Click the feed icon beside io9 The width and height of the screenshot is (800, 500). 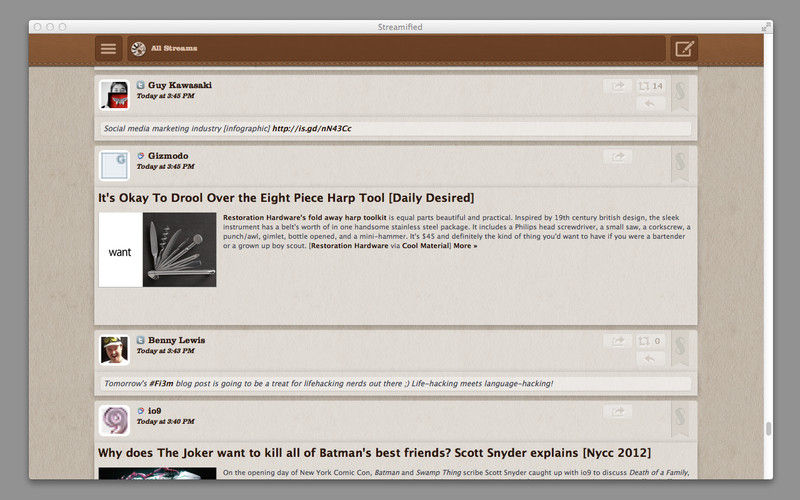click(x=140, y=411)
